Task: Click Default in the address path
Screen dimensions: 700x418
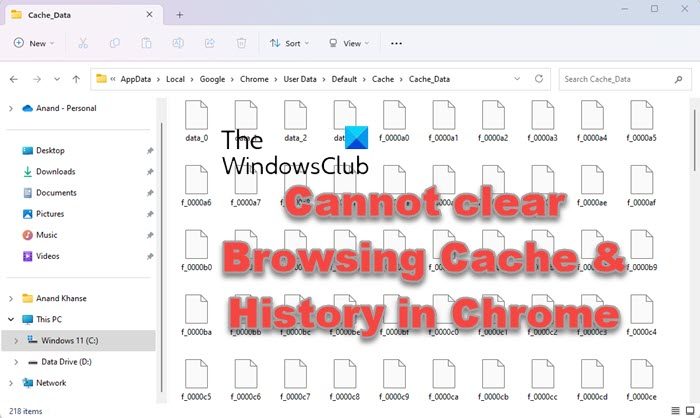Action: tap(344, 79)
